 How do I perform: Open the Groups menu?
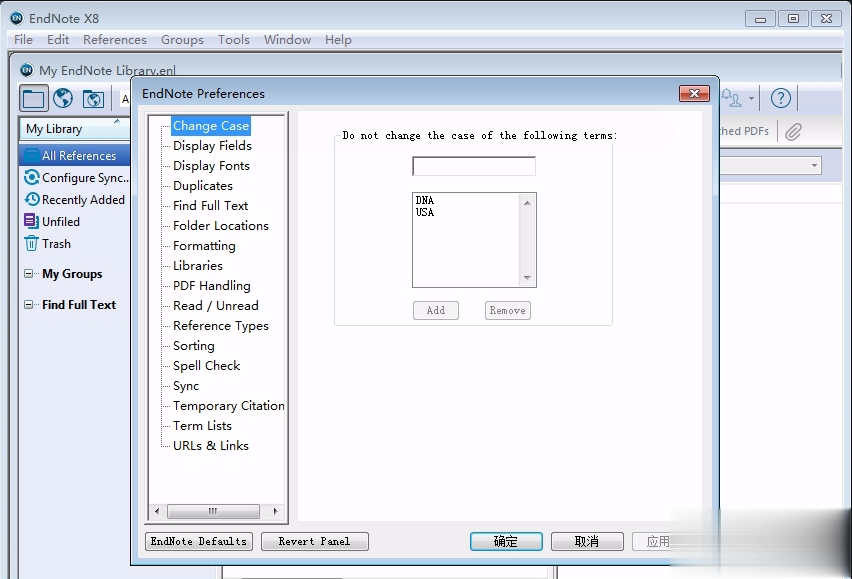point(182,40)
